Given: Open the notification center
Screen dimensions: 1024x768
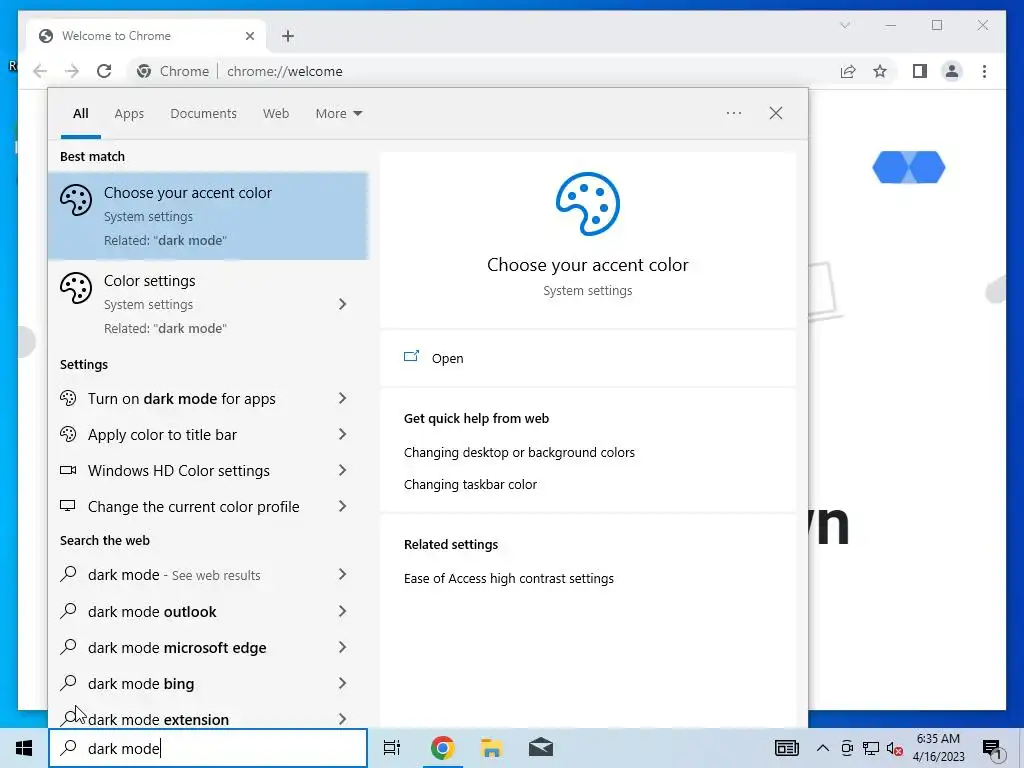Looking at the screenshot, I should click(992, 749).
